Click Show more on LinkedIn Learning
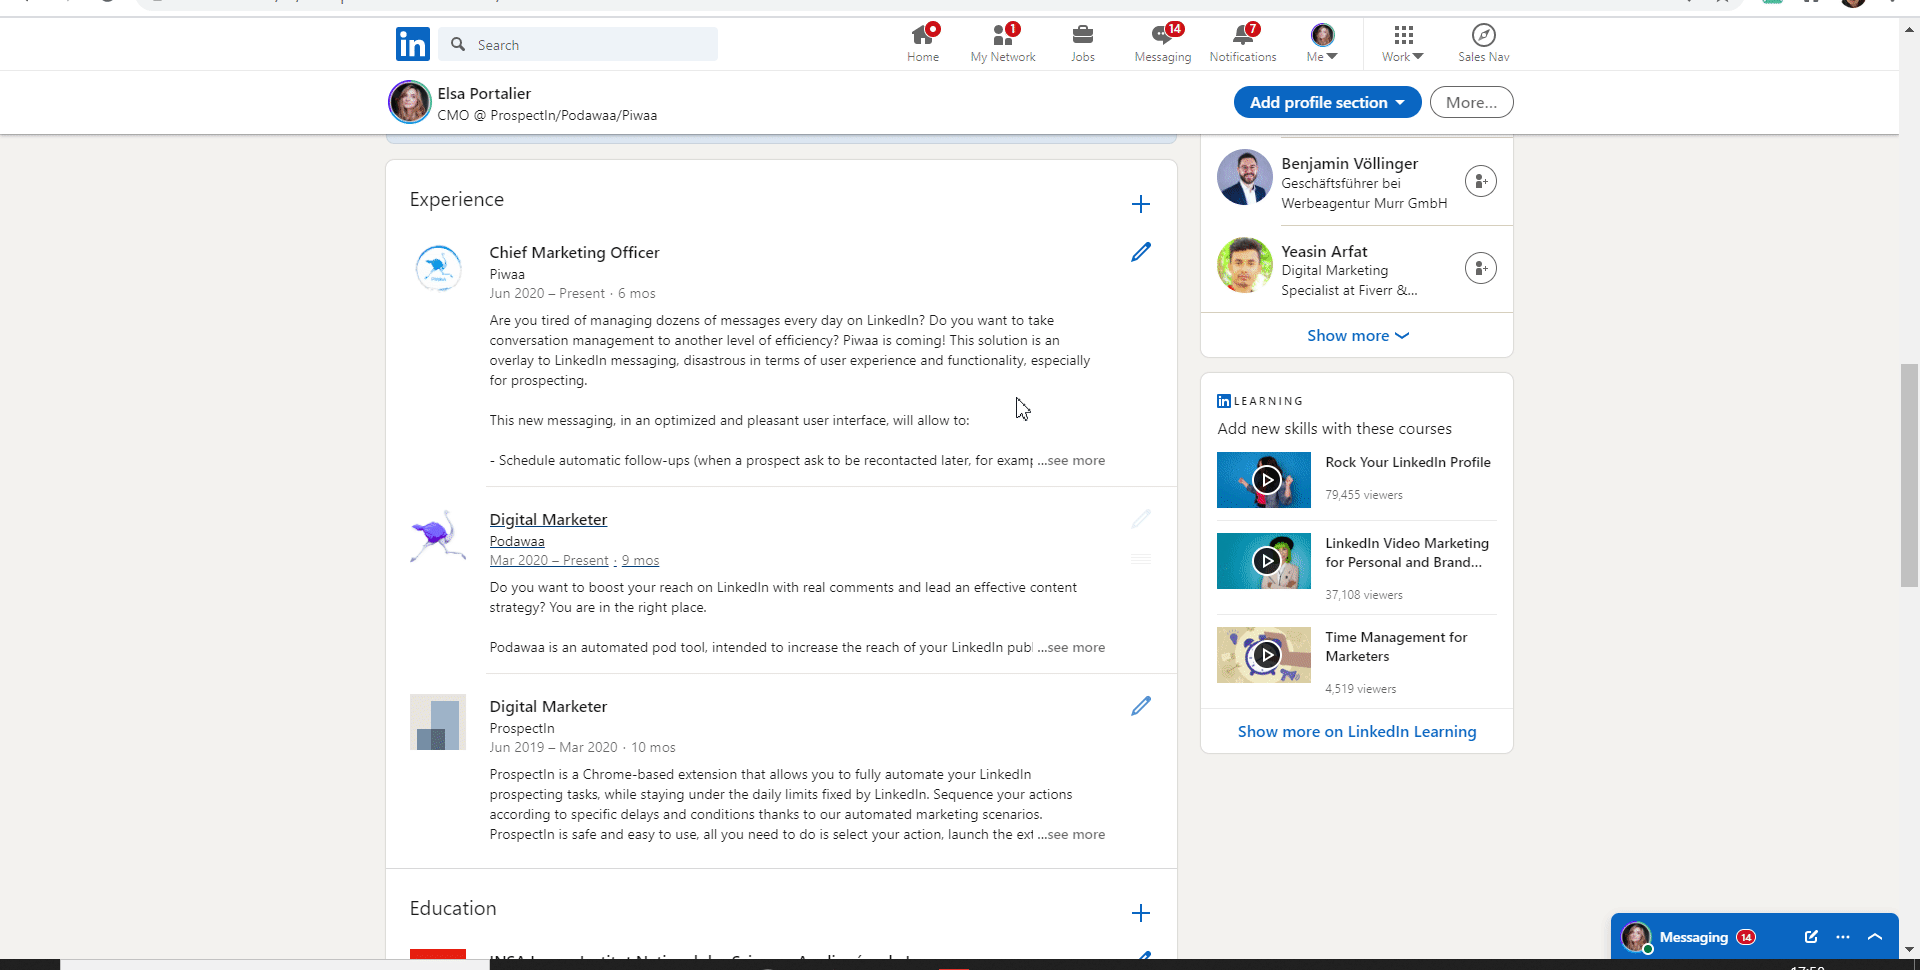The image size is (1920, 970). pyautogui.click(x=1357, y=732)
